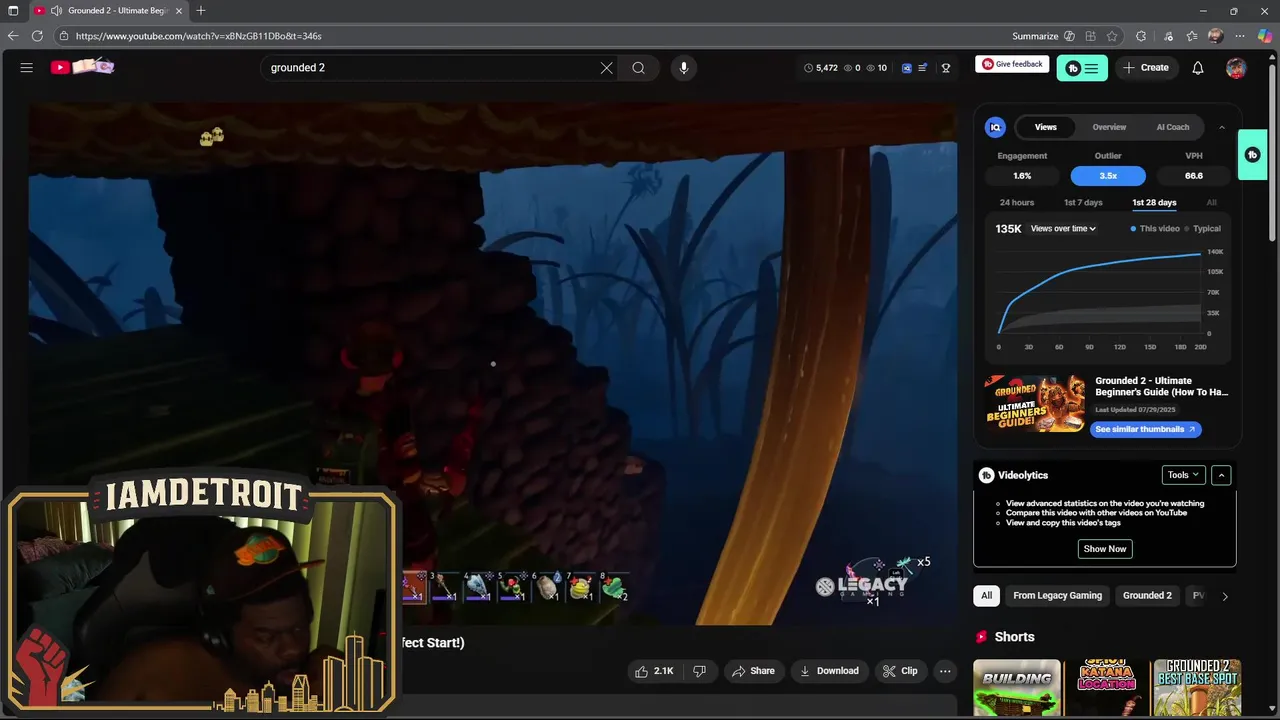Open browser settings and more ellipsis

coord(1240,36)
